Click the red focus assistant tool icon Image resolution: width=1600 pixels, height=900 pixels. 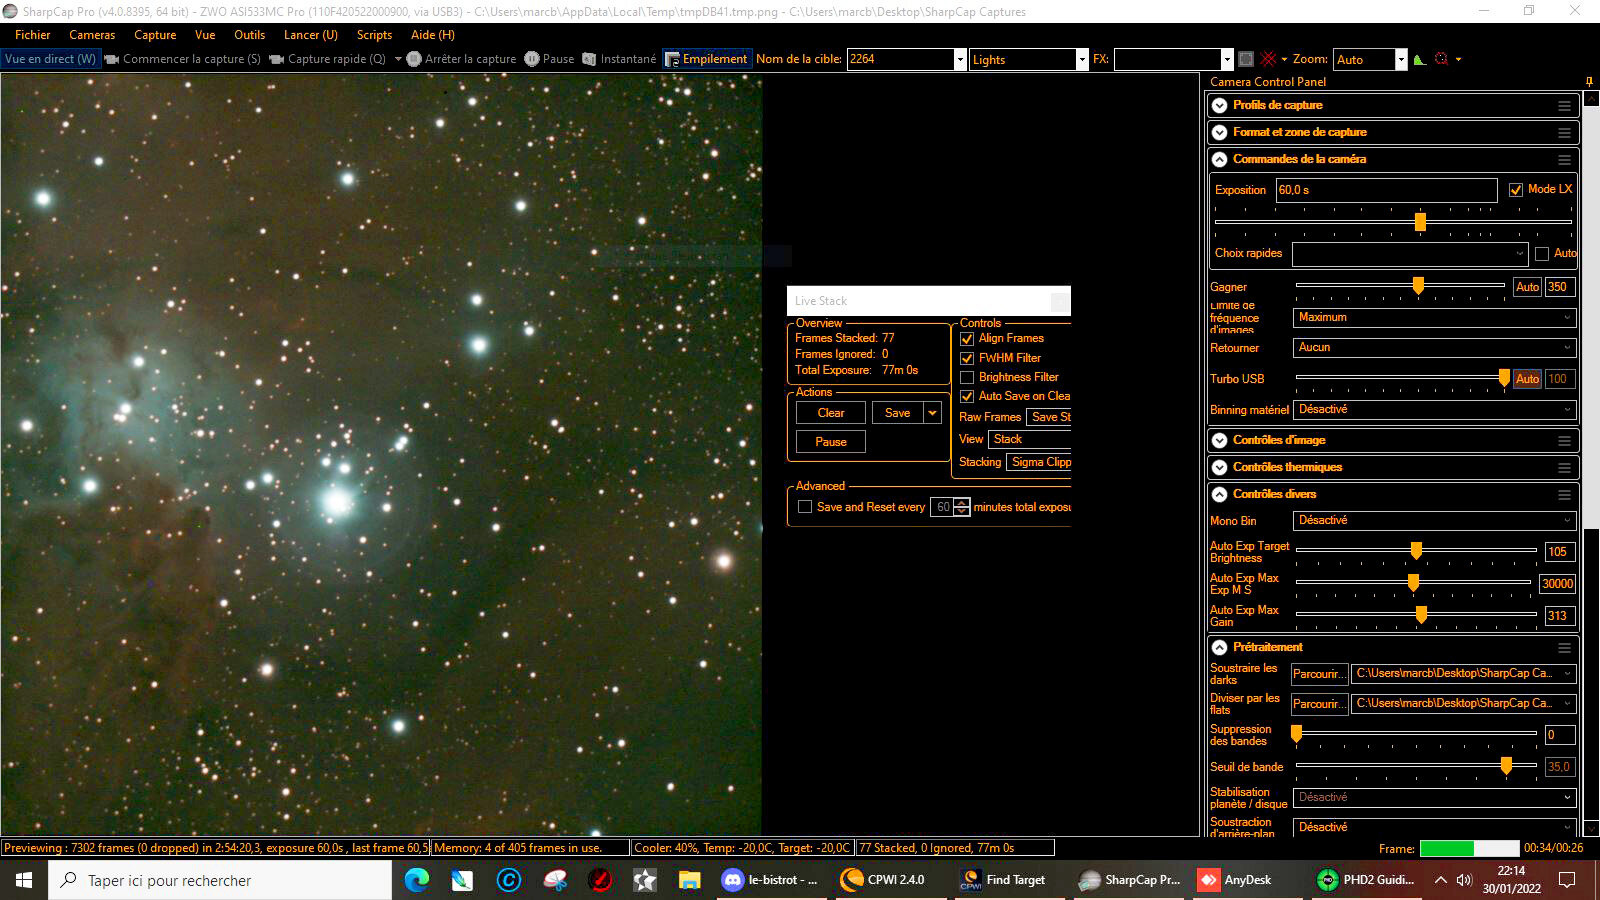1442,59
